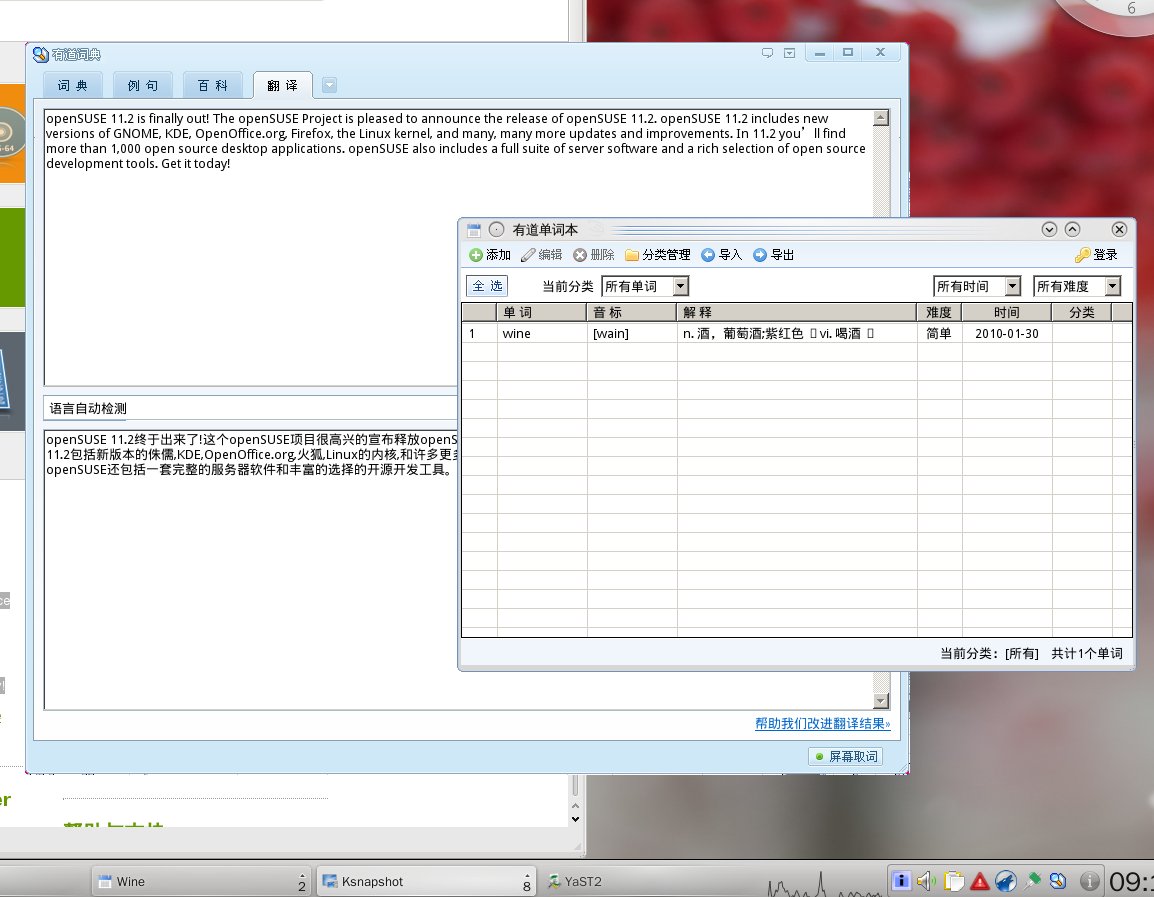Sort by the 时间 column header
This screenshot has height=897, width=1154.
point(1007,313)
